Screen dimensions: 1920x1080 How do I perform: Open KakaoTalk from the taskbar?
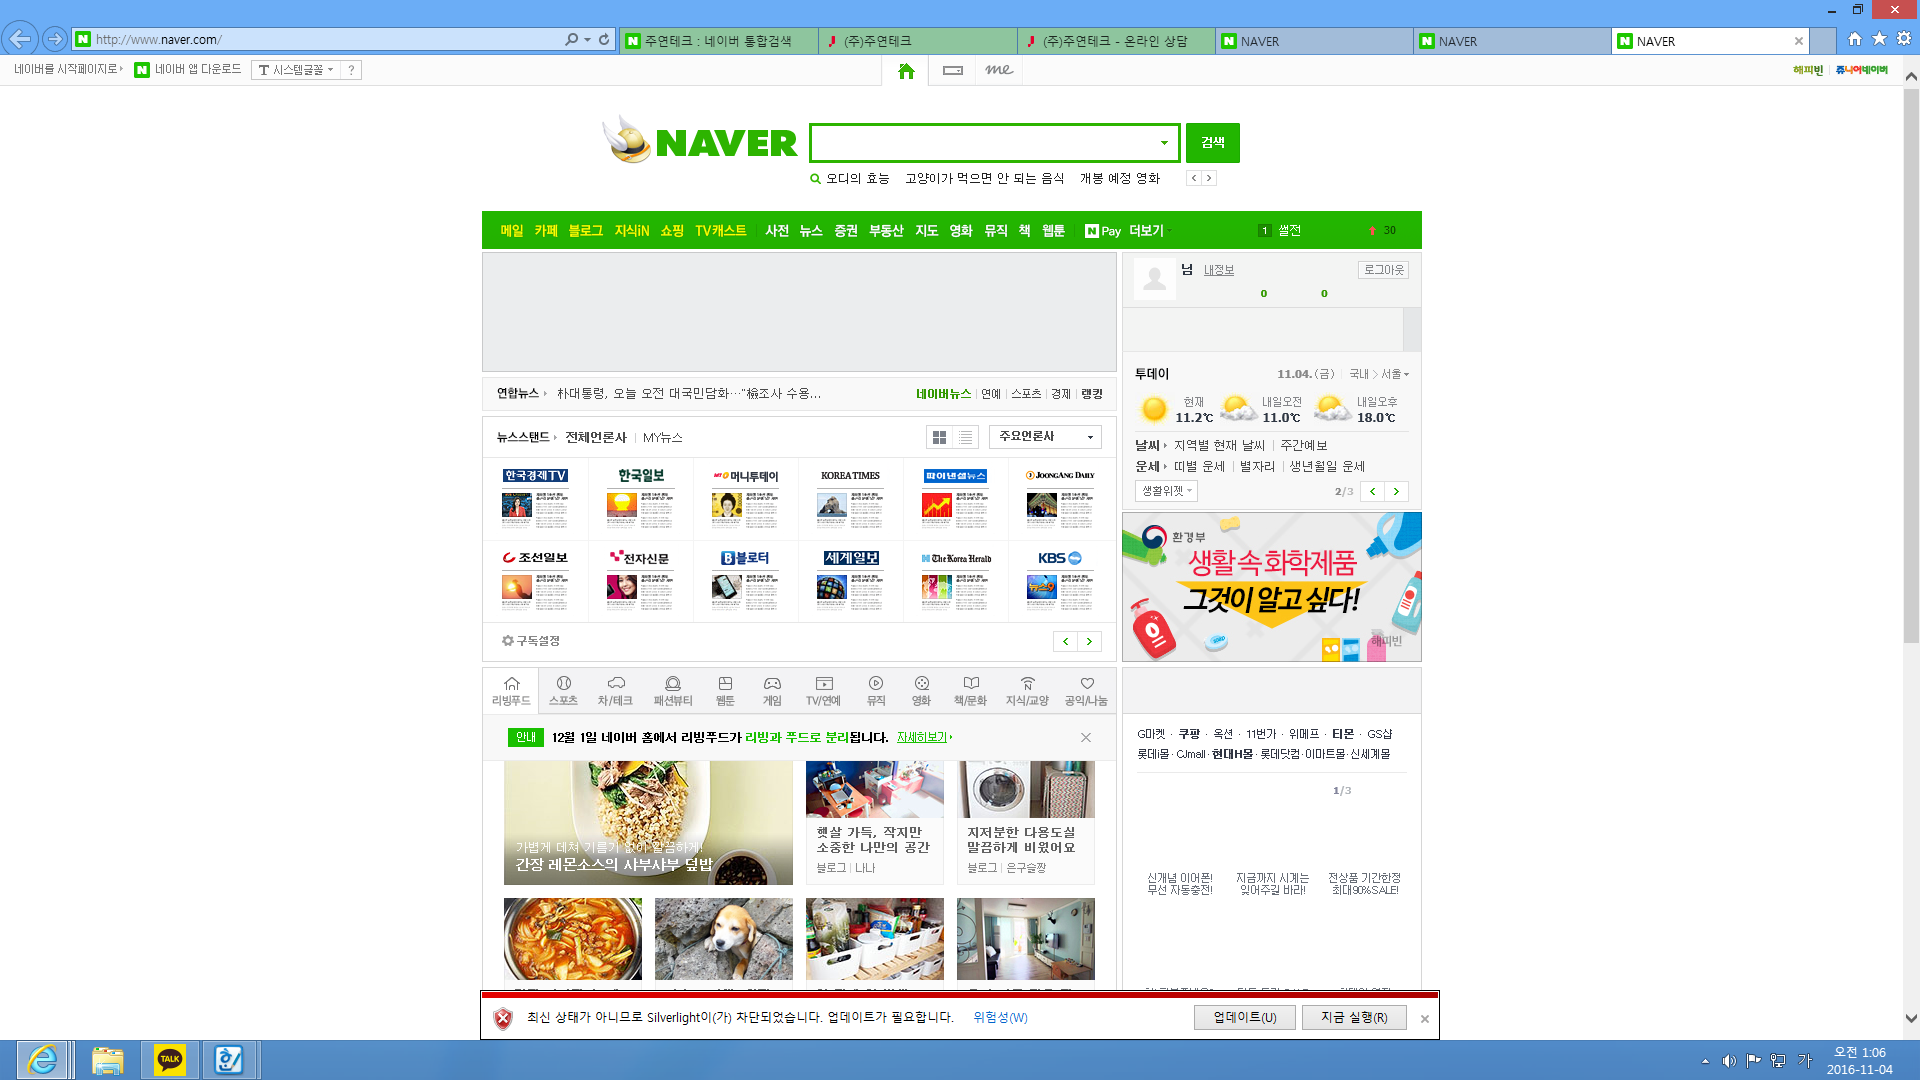pos(169,1059)
